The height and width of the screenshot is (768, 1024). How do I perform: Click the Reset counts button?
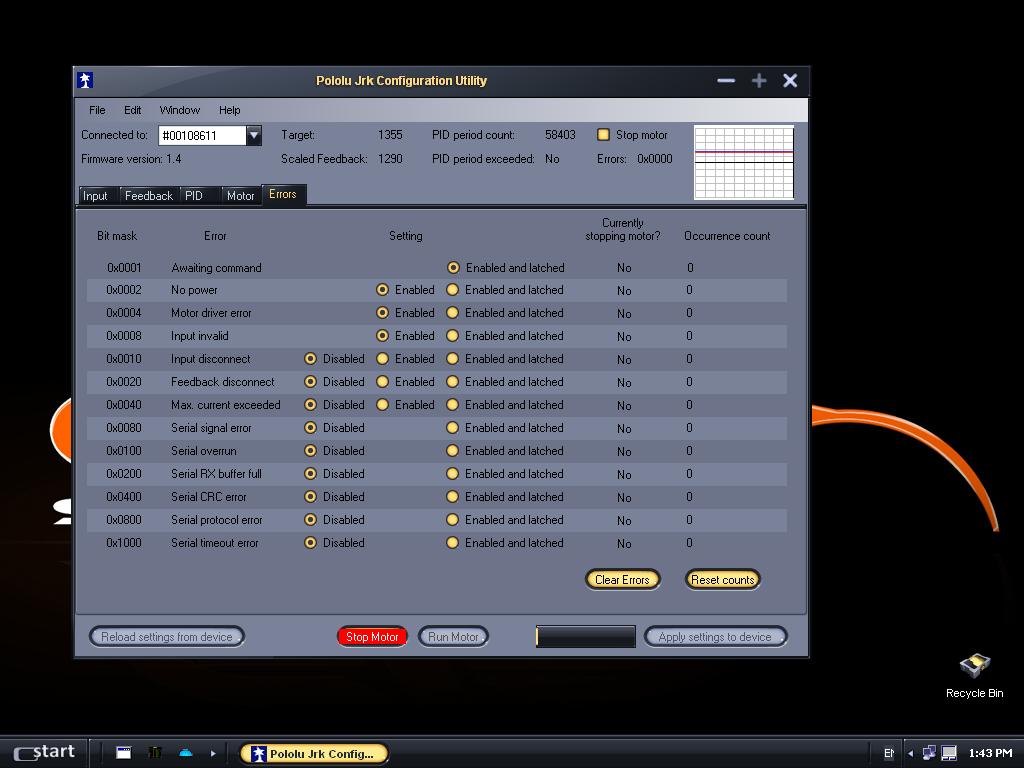coord(722,579)
